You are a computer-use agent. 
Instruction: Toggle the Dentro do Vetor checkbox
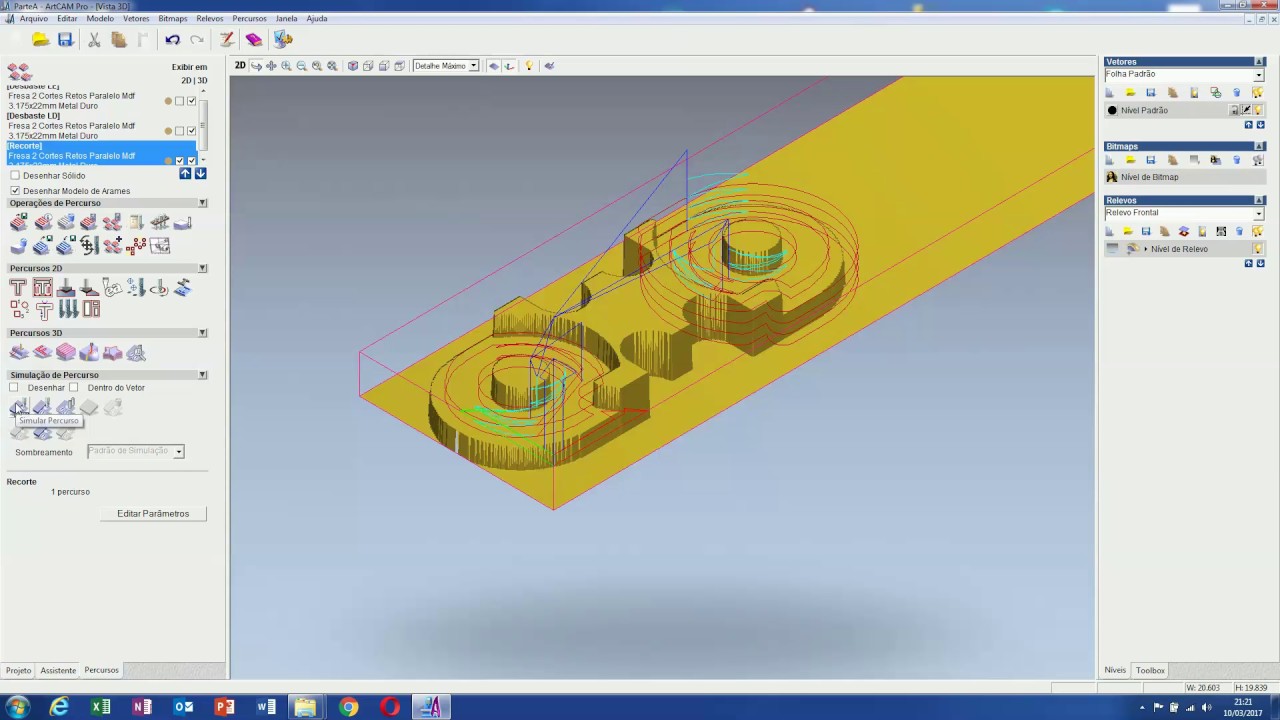click(x=74, y=387)
